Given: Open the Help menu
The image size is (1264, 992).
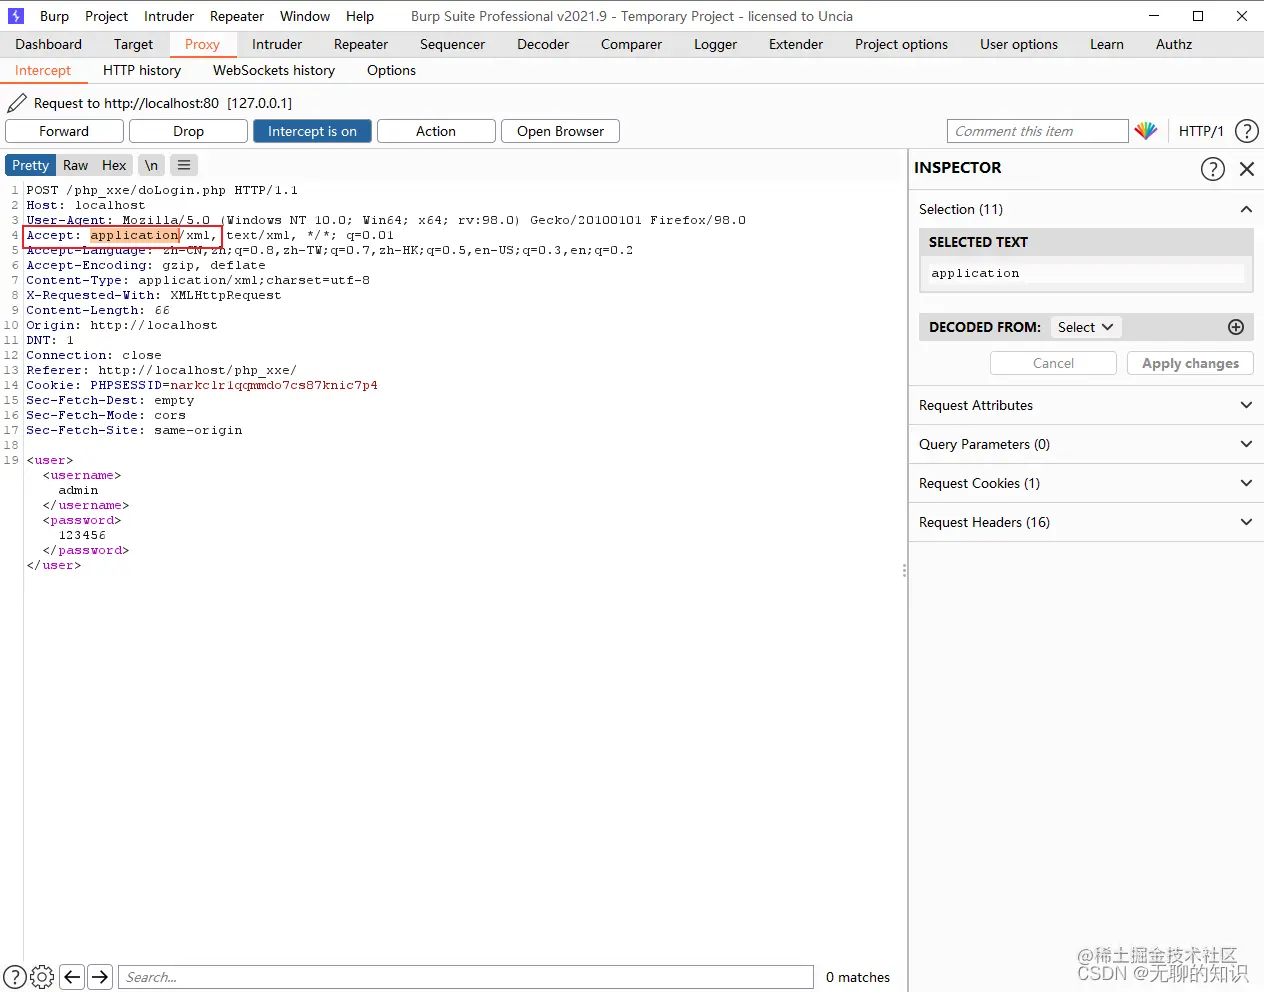Looking at the screenshot, I should click(360, 16).
